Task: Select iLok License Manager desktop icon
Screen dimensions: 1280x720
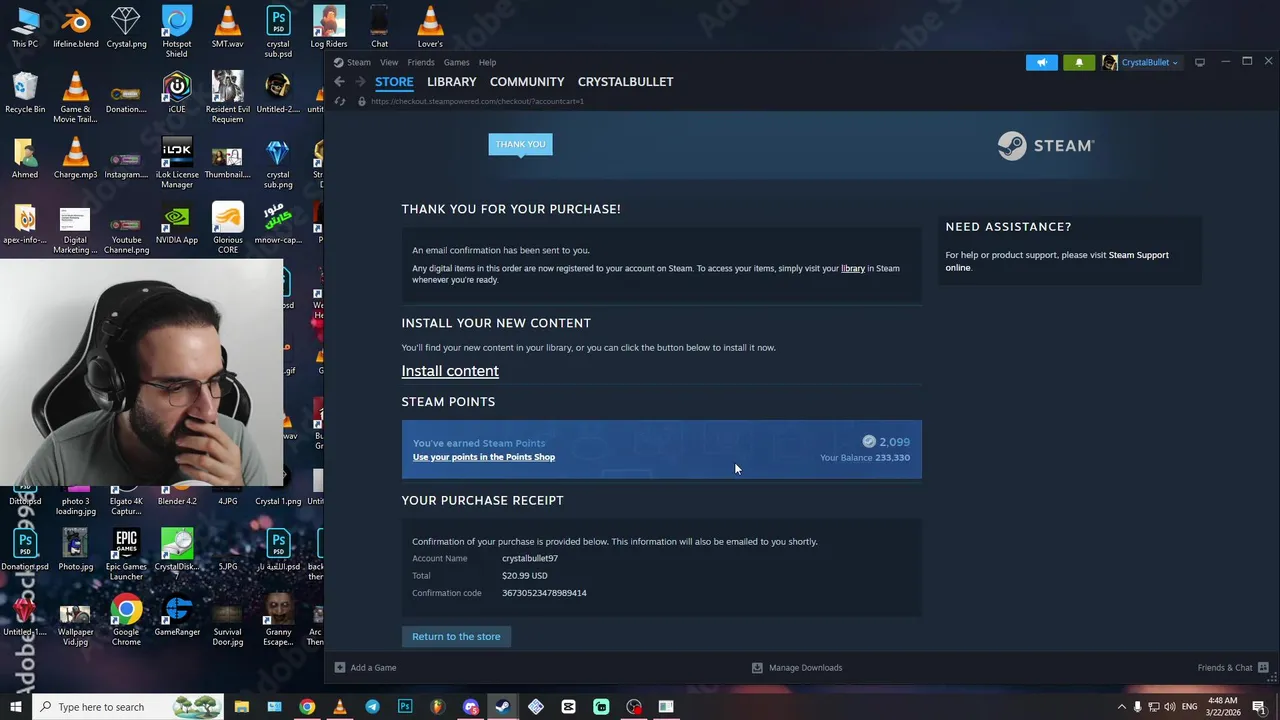Action: [177, 163]
